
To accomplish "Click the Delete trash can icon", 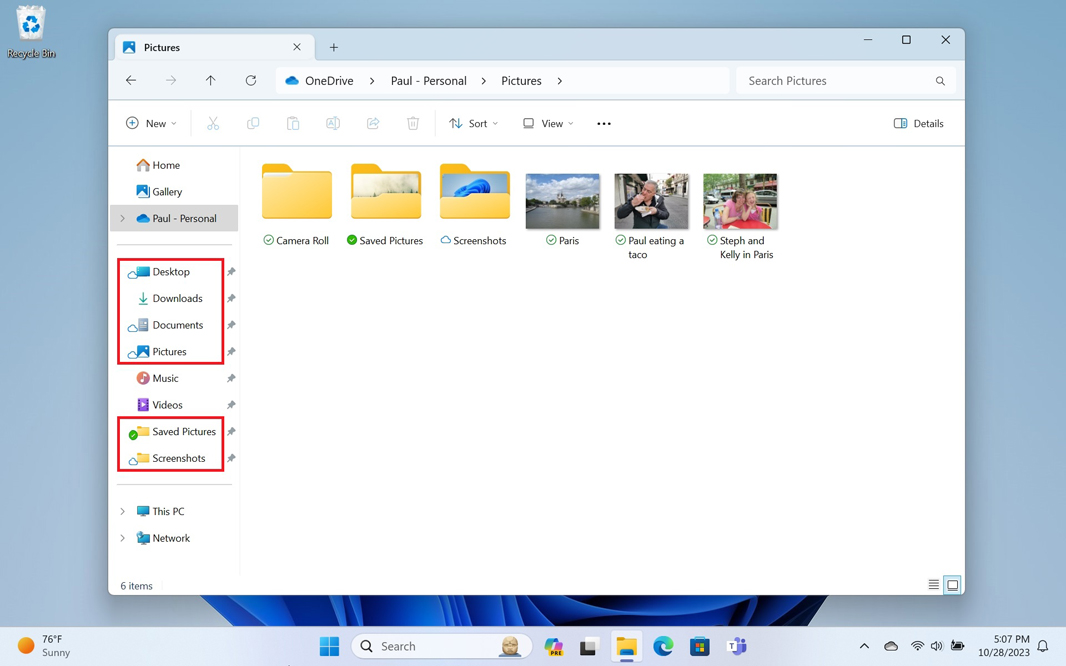I will tap(413, 124).
